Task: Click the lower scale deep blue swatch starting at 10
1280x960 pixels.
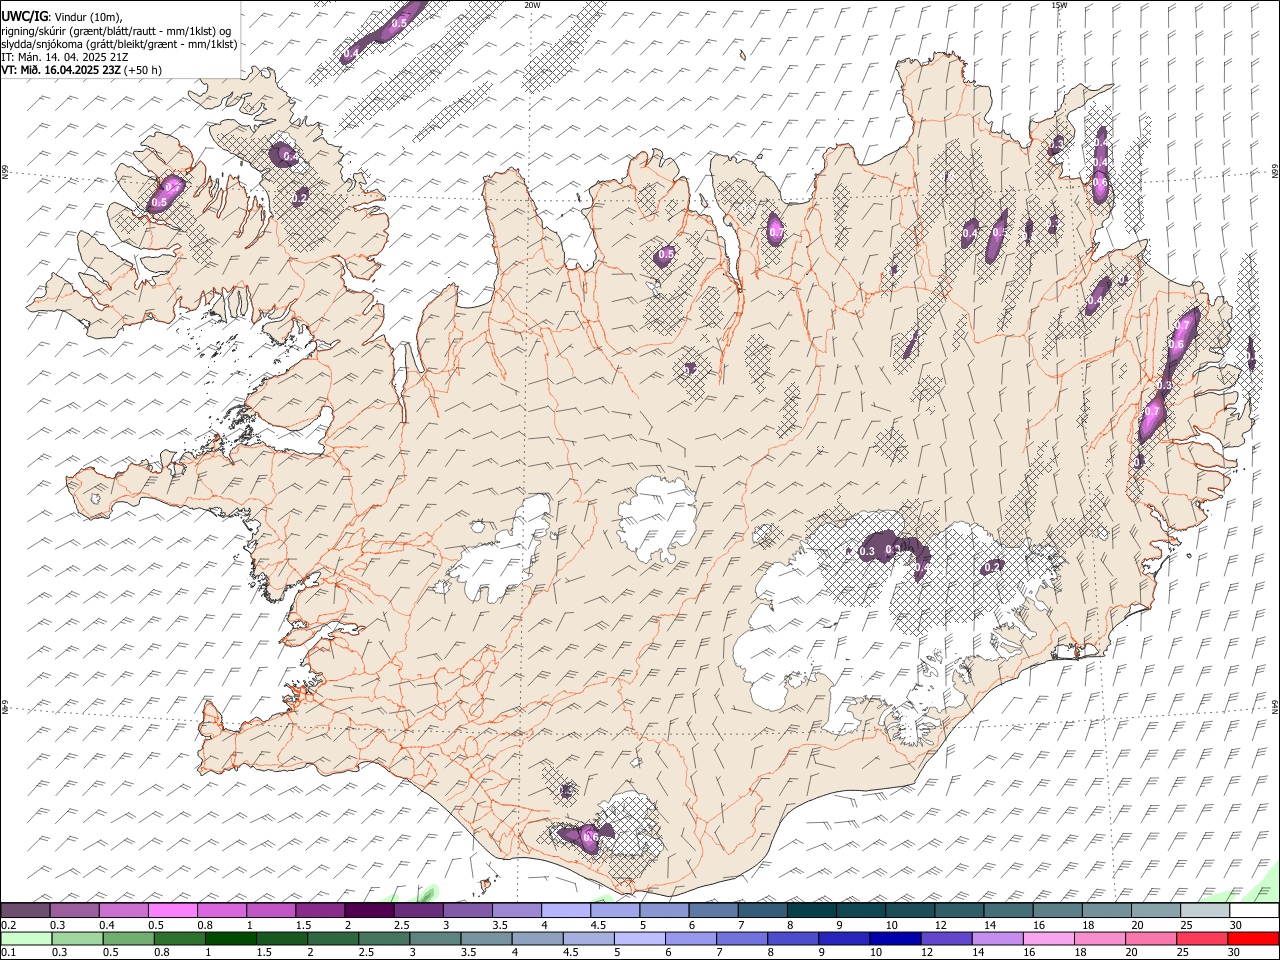Action: tap(895, 939)
